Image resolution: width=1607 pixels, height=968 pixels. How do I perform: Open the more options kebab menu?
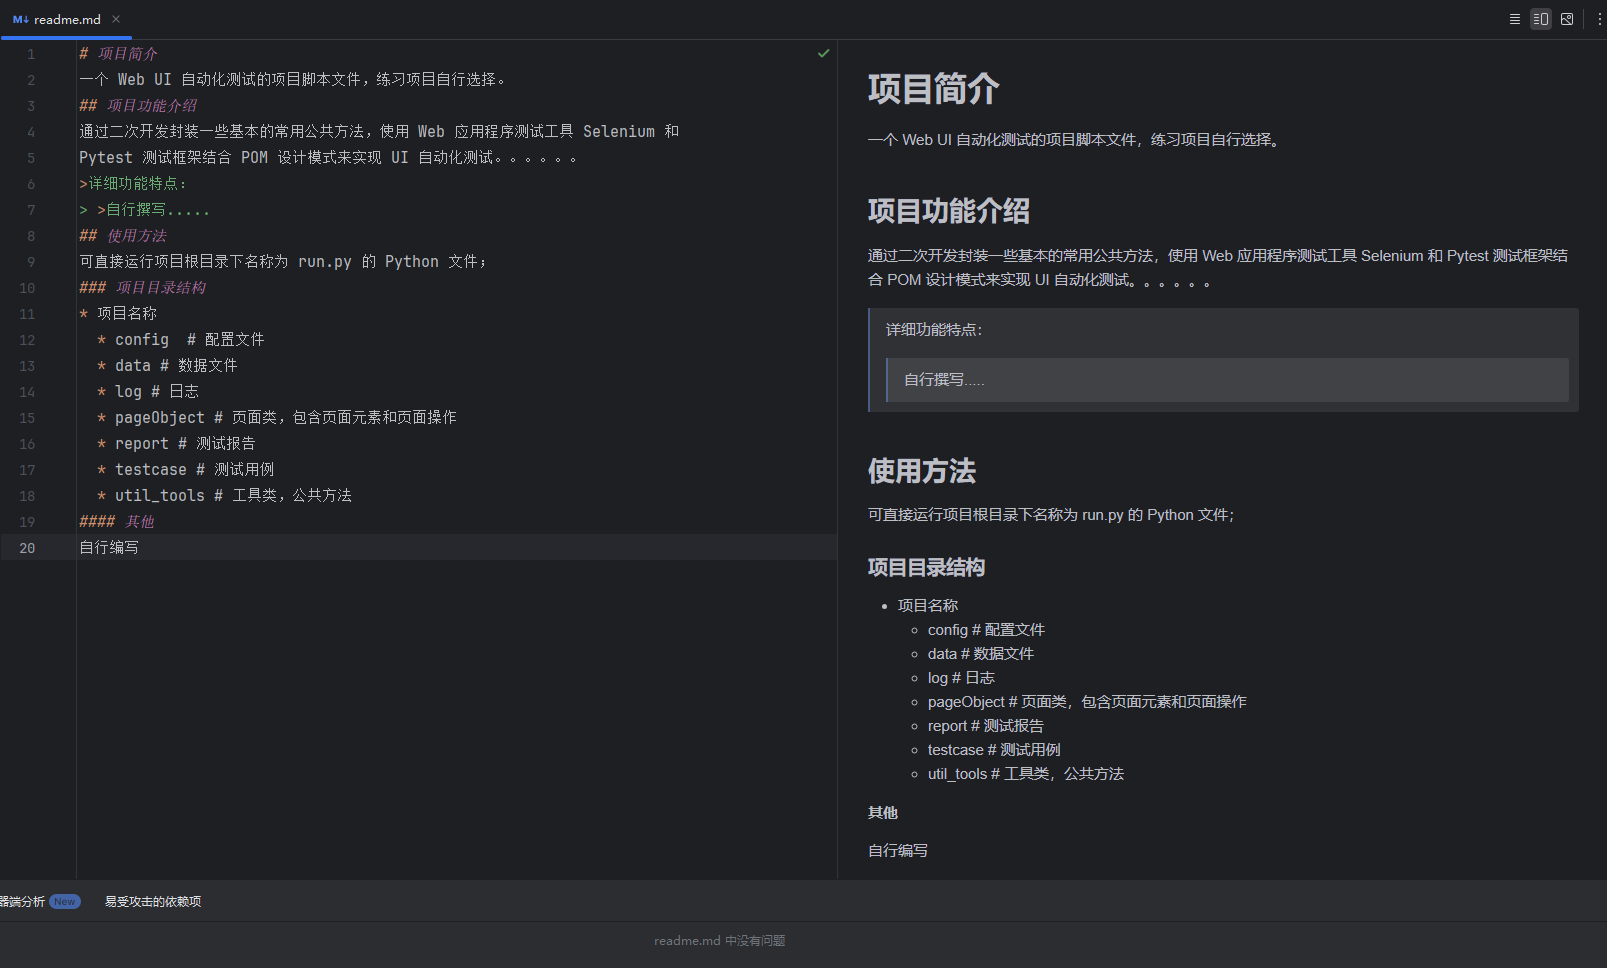[x=1599, y=19]
